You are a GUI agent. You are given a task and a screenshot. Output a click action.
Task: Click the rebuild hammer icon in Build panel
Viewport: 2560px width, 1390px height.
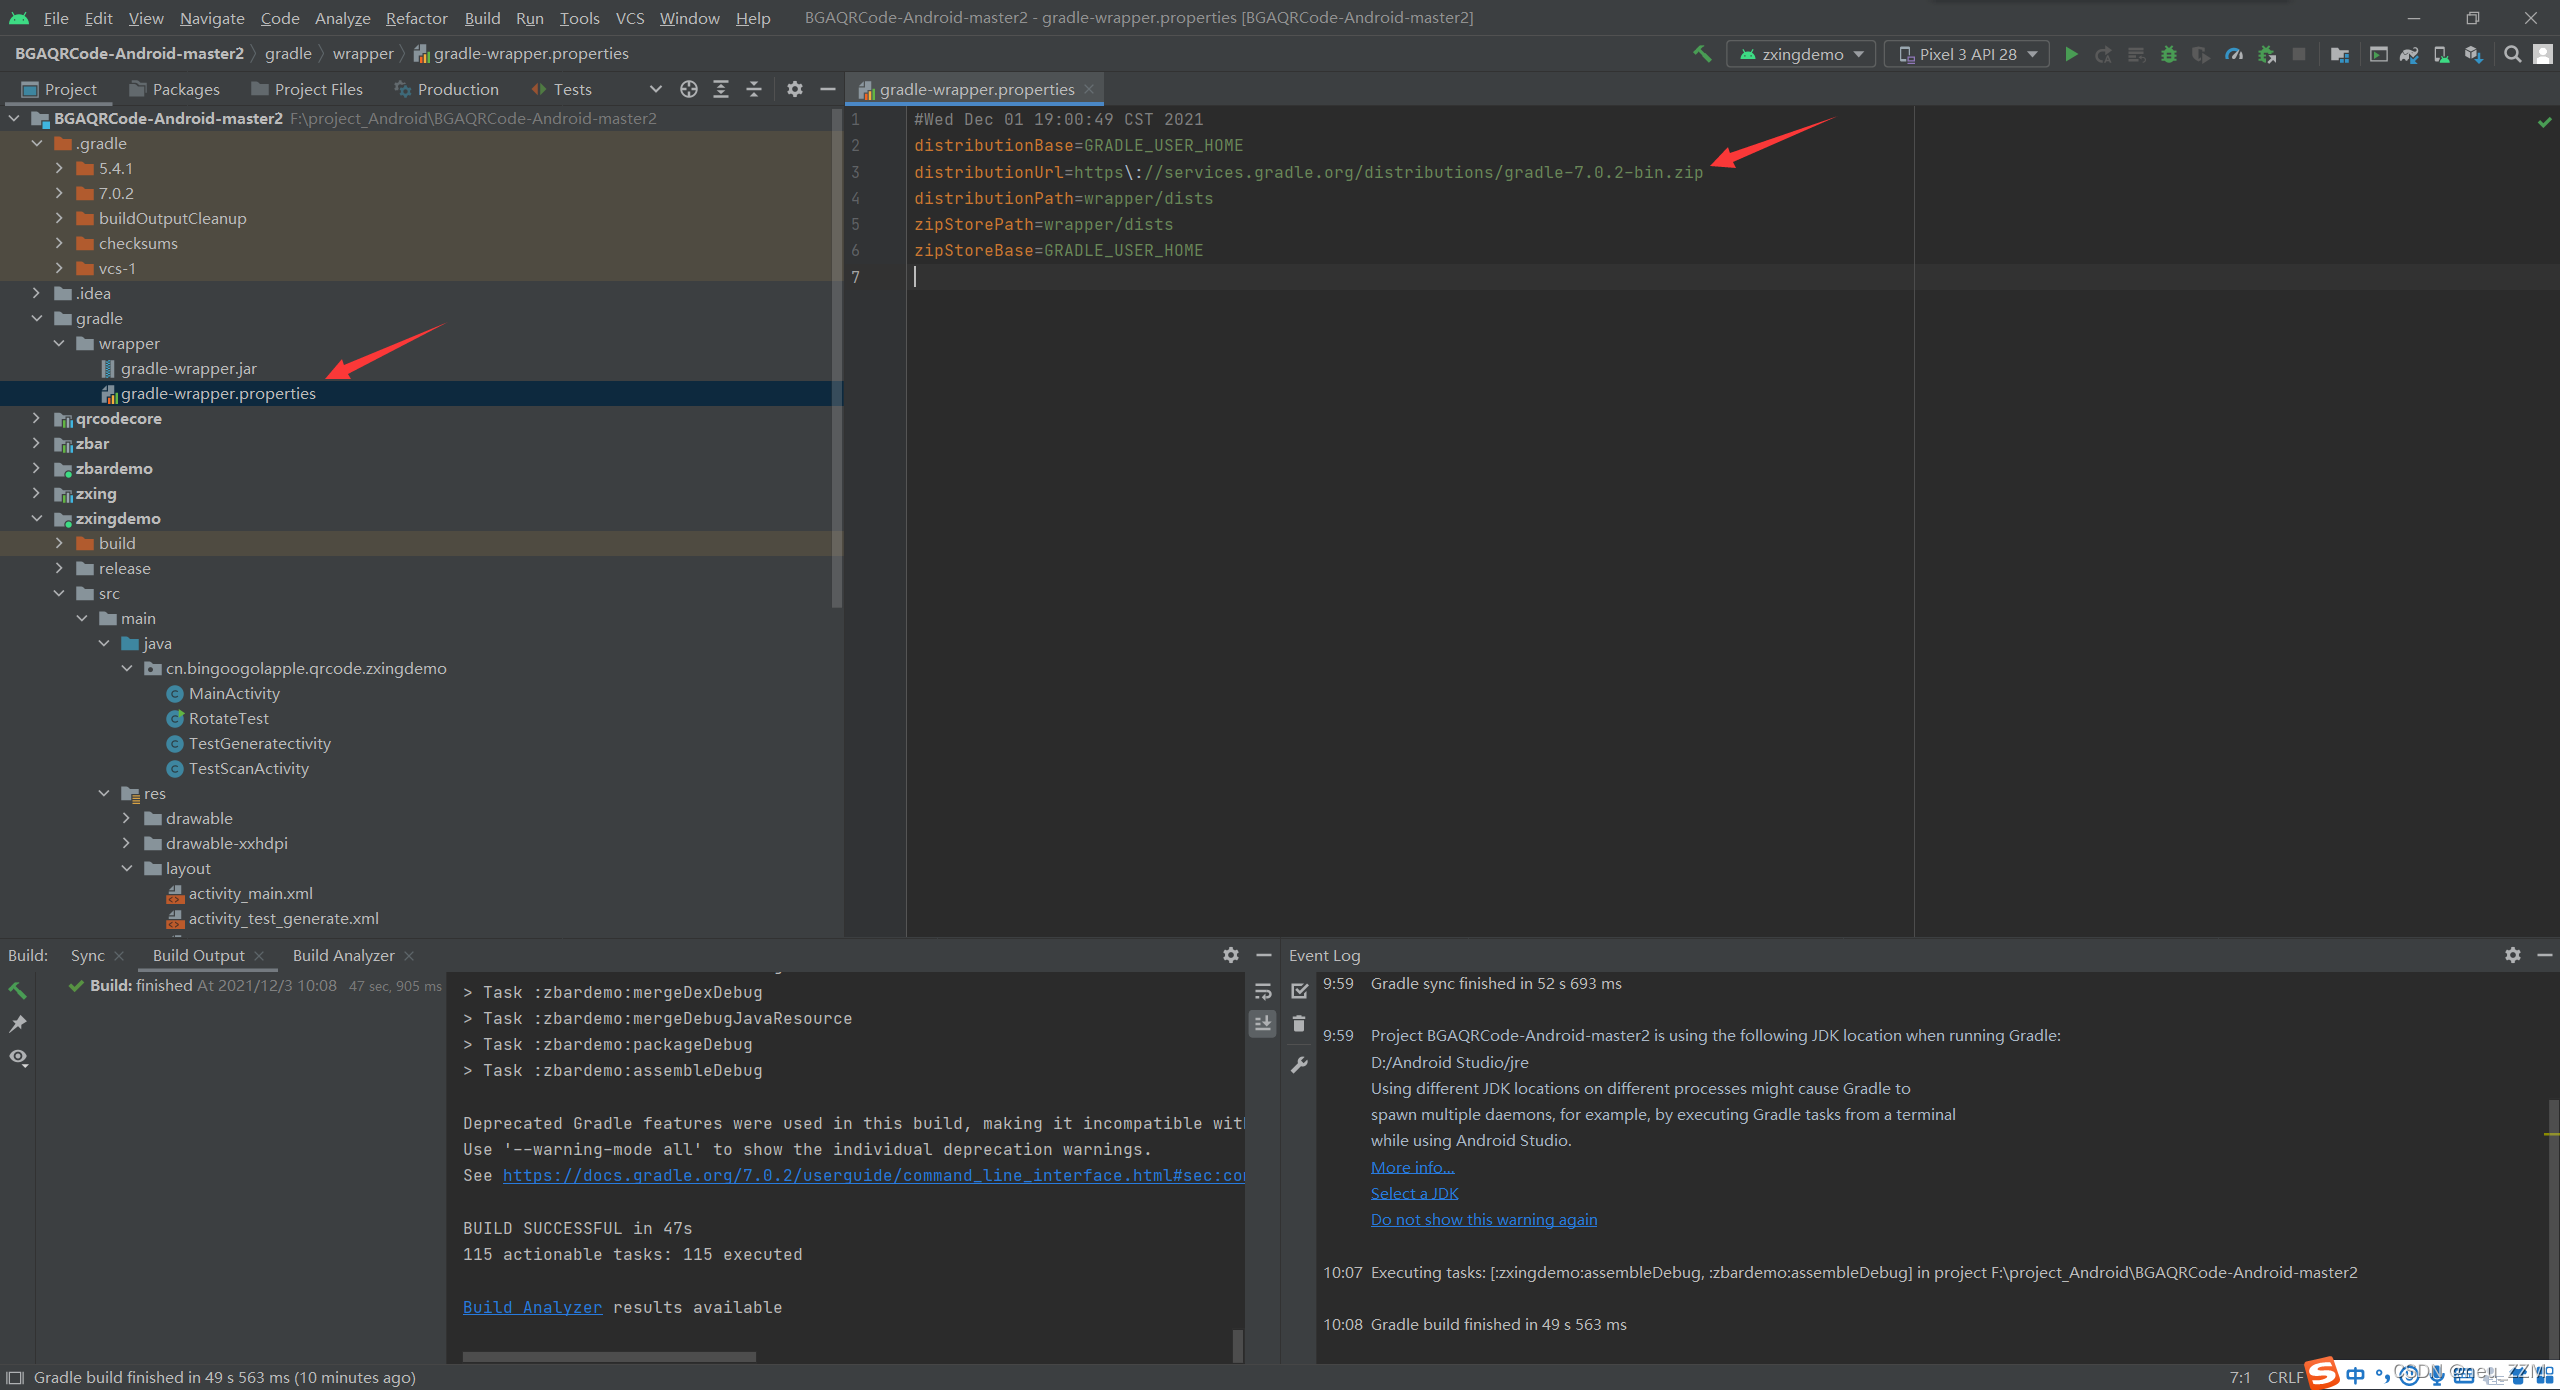click(17, 990)
